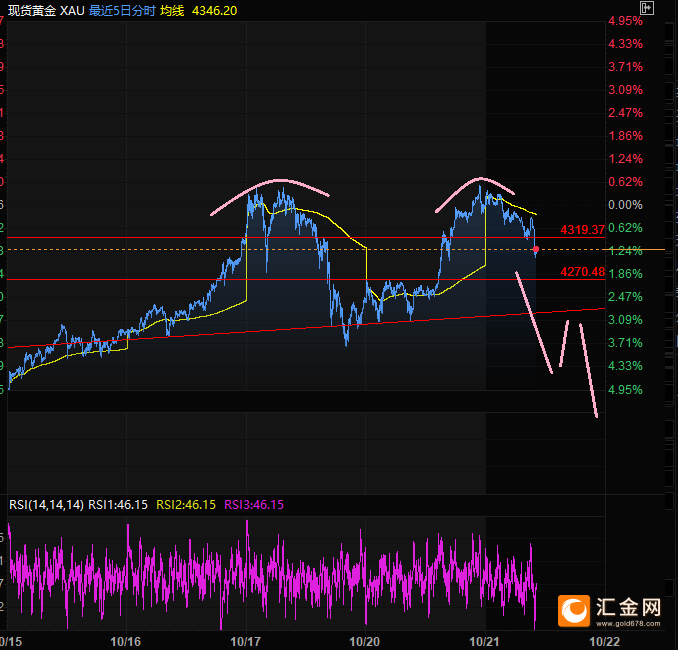This screenshot has height=650, width=678.
Task: Select the 10/16 date on the time axis
Action: 125,641
